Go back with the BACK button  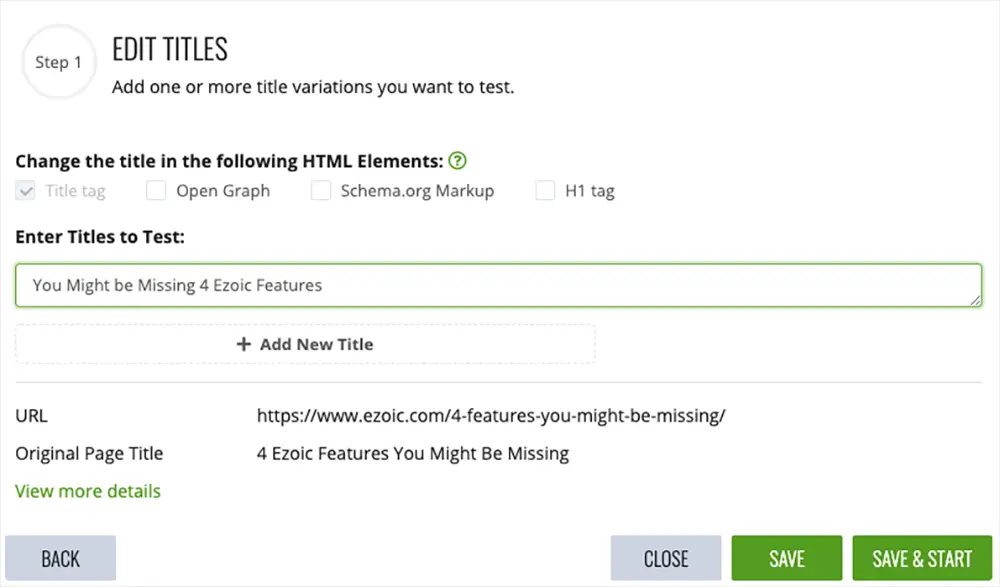61,558
